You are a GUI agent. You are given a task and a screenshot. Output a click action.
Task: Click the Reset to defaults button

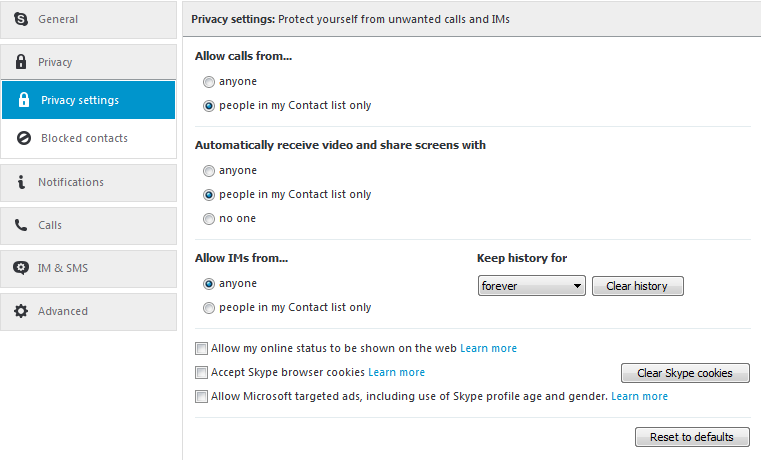click(x=692, y=437)
